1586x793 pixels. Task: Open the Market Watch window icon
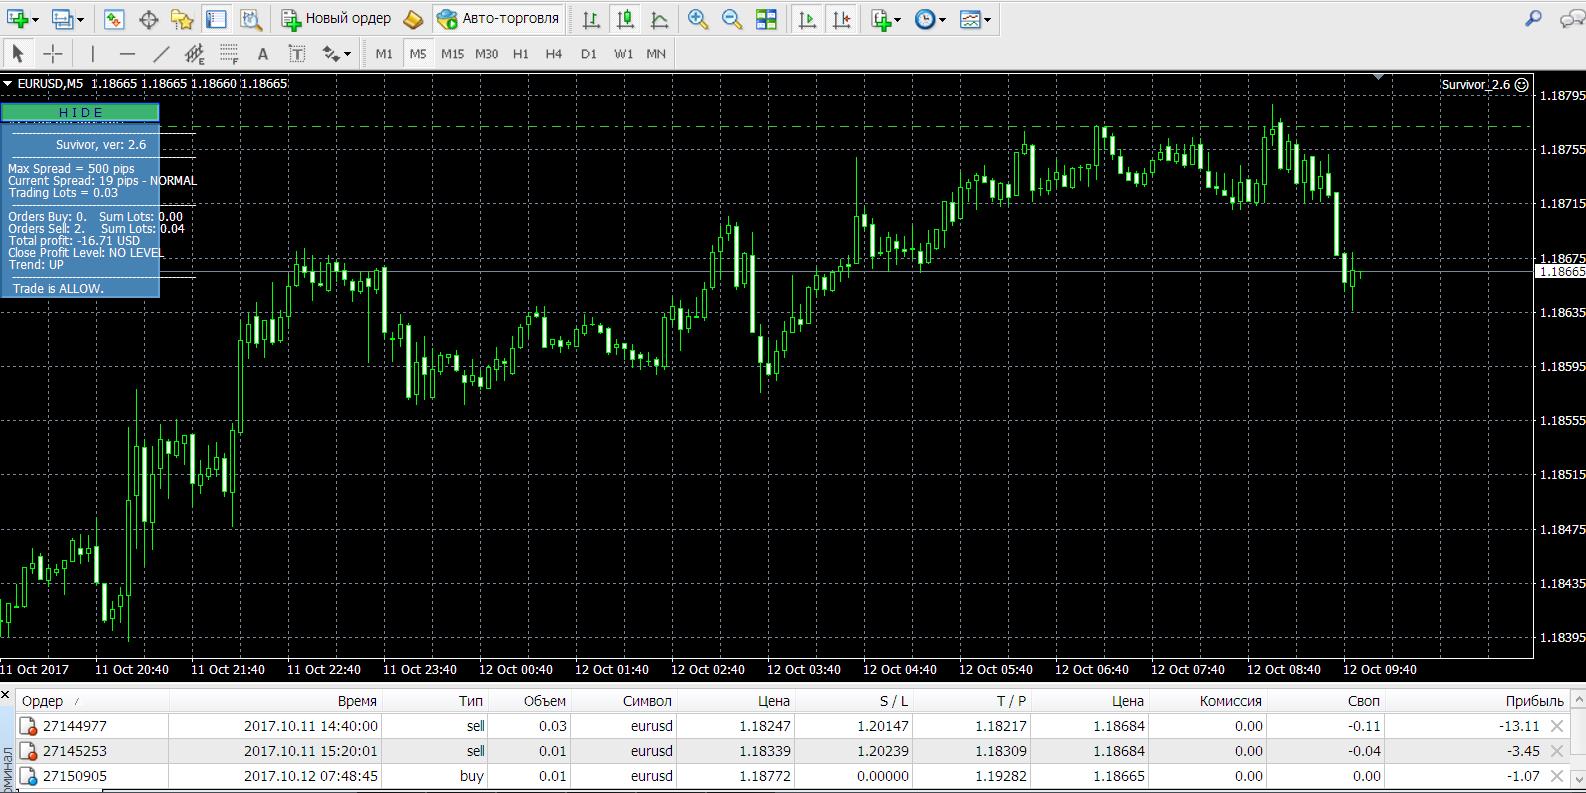coord(114,18)
